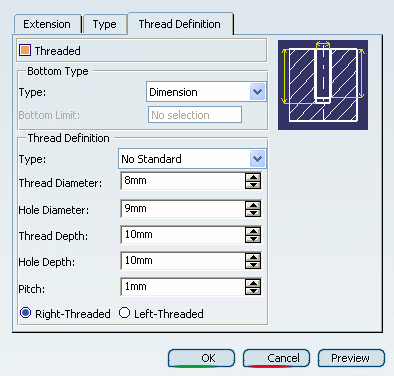Confirm the dialog with OK
Viewport: 394px width, 376px height.
click(x=201, y=358)
